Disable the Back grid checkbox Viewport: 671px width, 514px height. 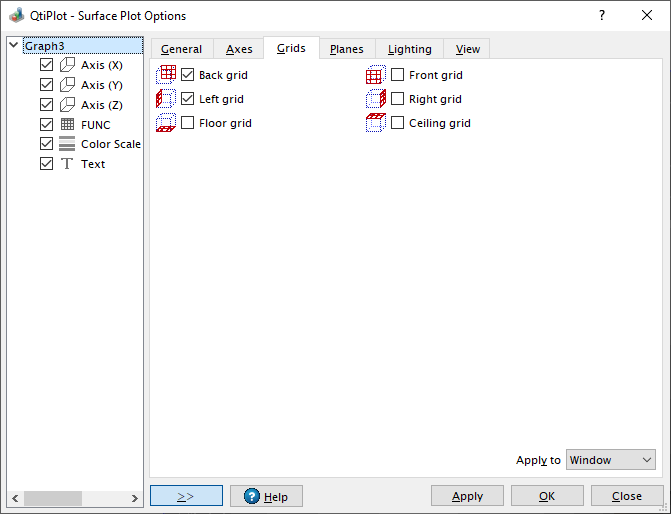tap(187, 75)
